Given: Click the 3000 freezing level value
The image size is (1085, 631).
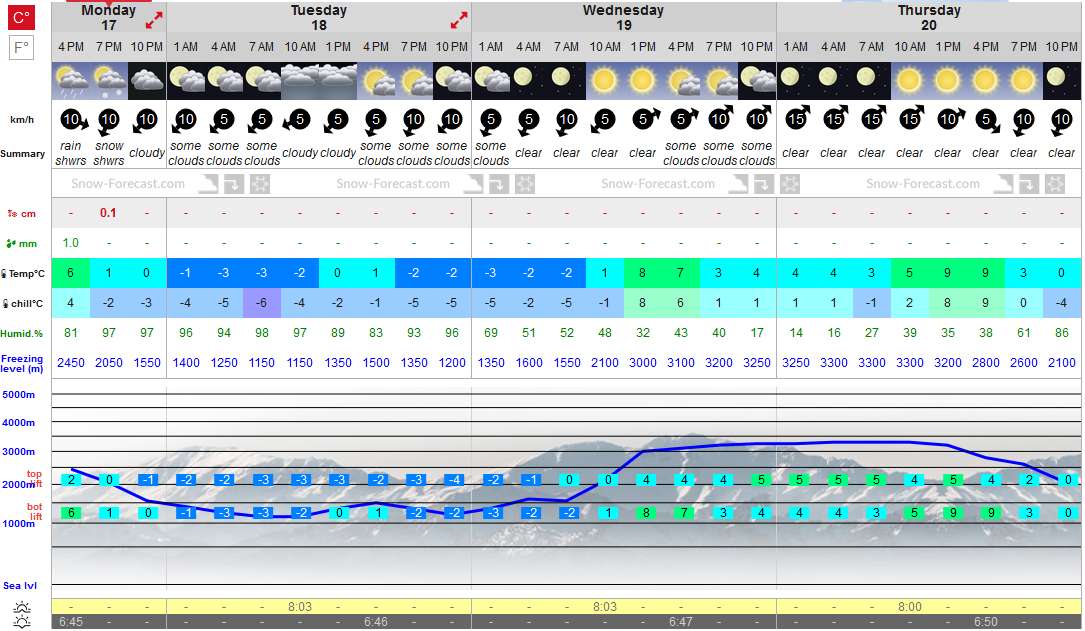Looking at the screenshot, I should pyautogui.click(x=643, y=363).
